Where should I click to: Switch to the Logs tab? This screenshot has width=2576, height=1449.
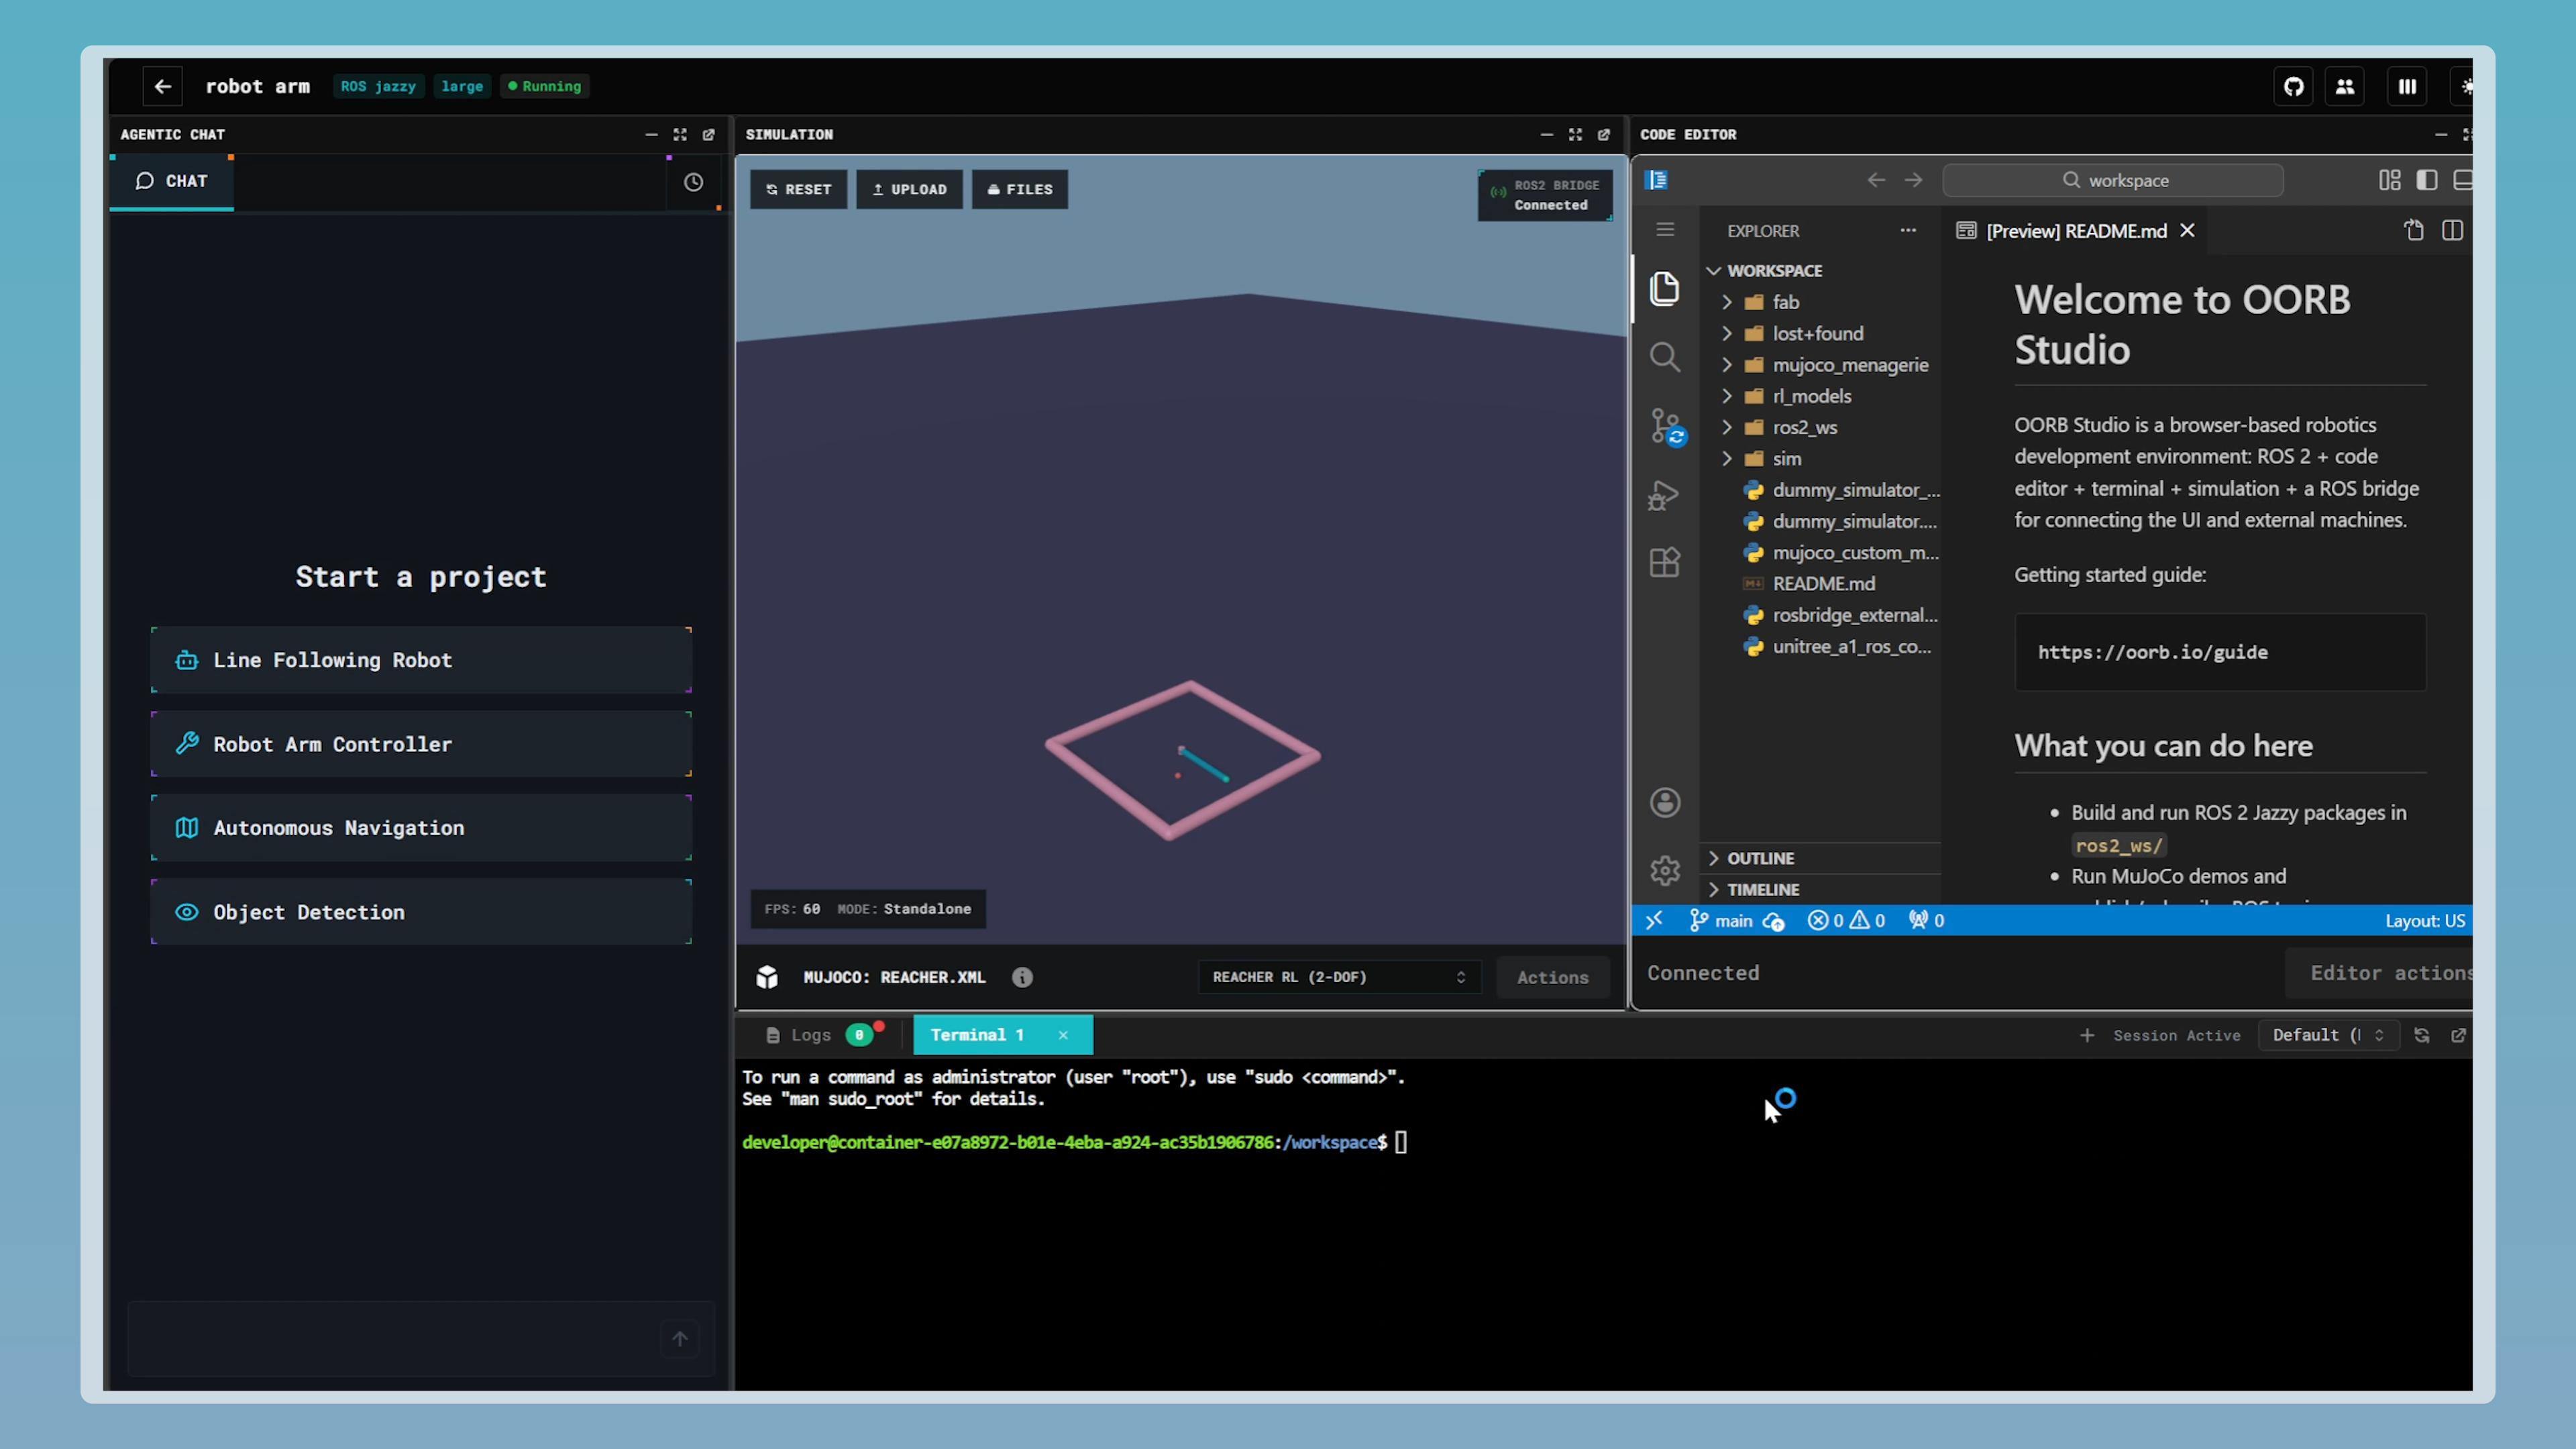[x=810, y=1035]
